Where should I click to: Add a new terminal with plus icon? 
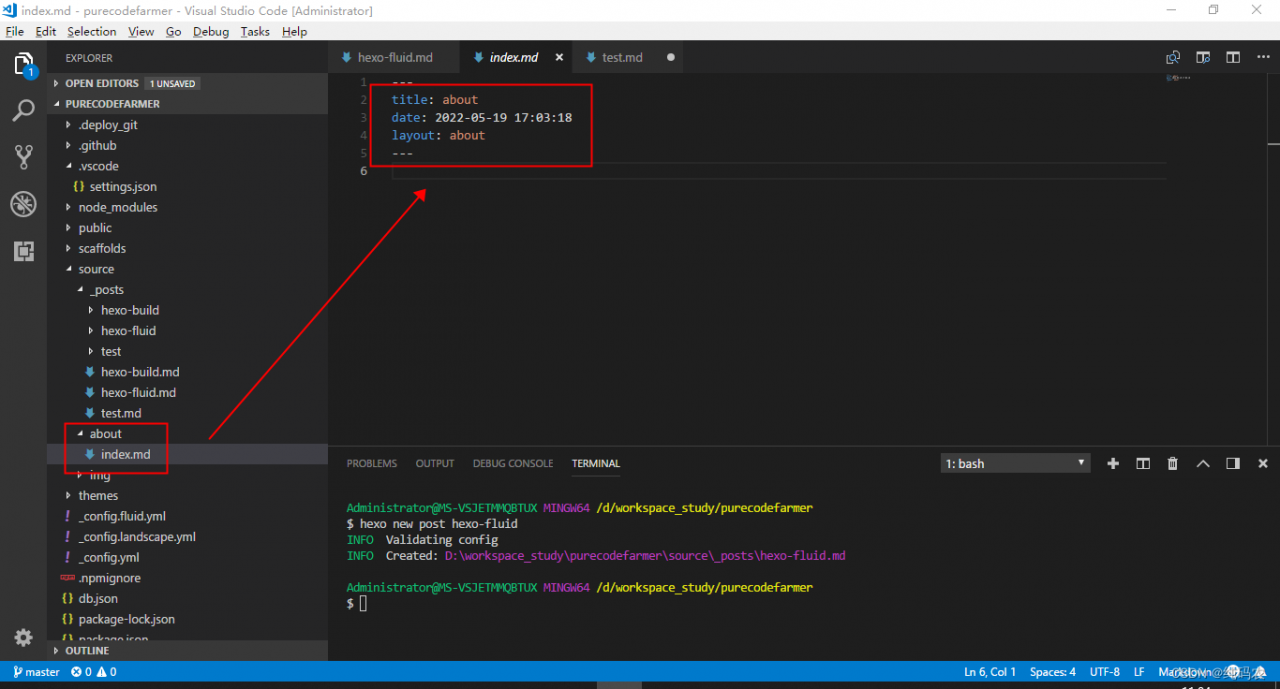click(1113, 464)
